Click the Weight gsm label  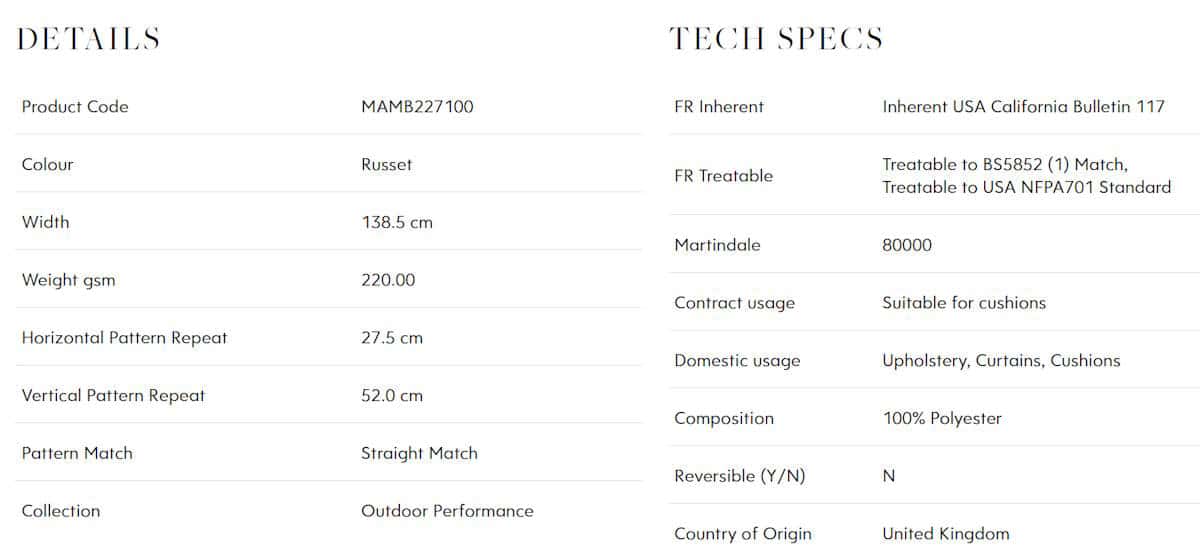click(x=68, y=280)
